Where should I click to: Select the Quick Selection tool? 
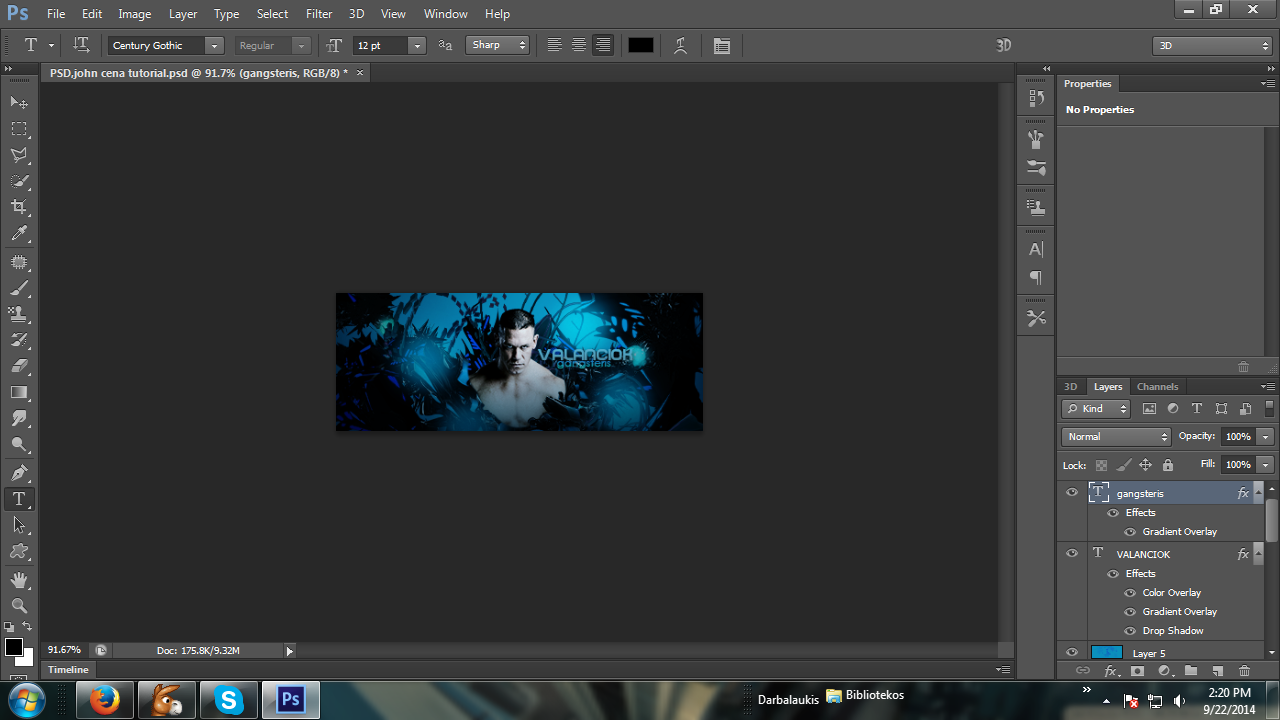tap(19, 181)
